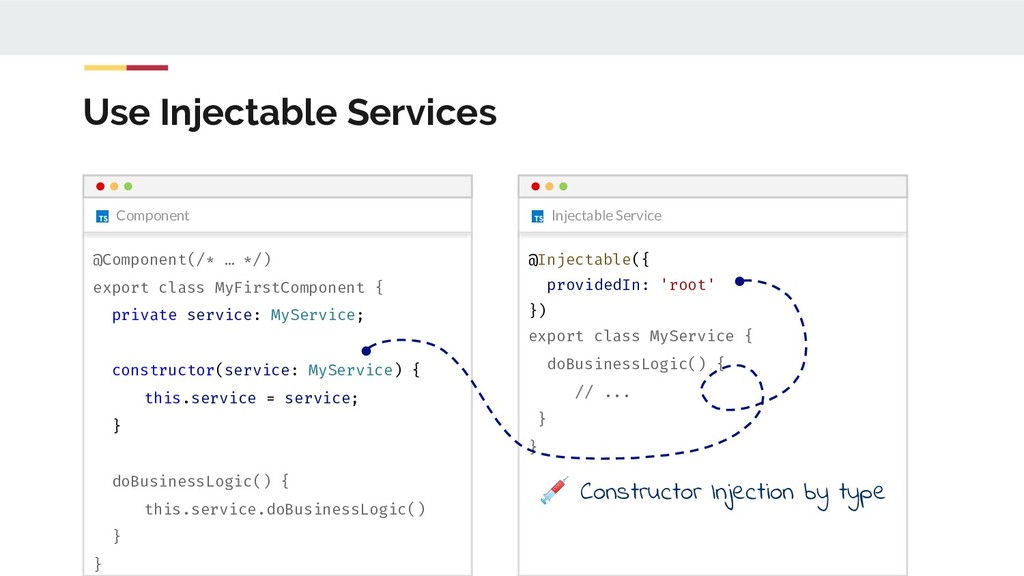Click 'export class MyFirstComponent {' line
Screen dimensions: 1024x576
238,288
